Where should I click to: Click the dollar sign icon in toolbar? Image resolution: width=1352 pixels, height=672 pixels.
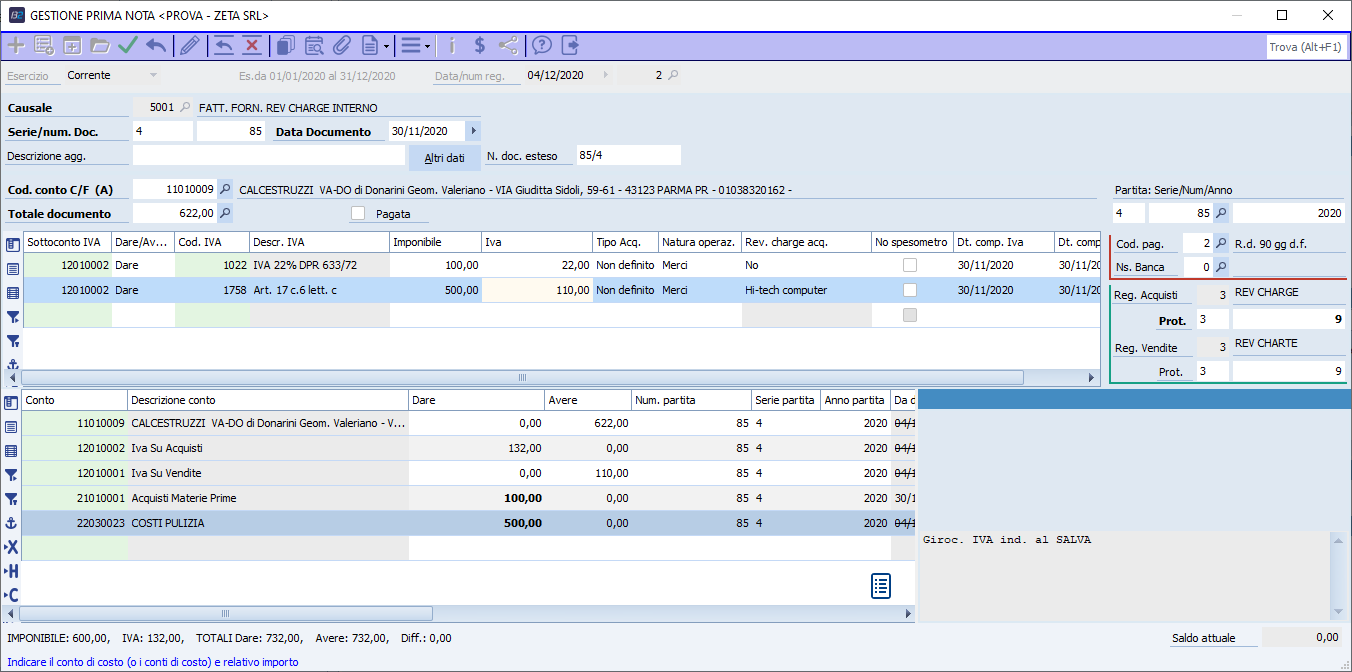480,45
